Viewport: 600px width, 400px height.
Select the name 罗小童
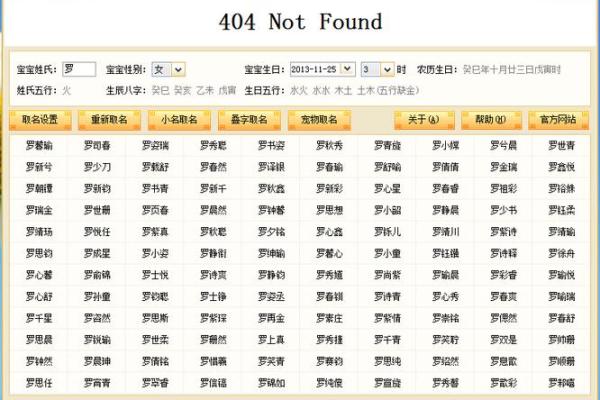387,253
